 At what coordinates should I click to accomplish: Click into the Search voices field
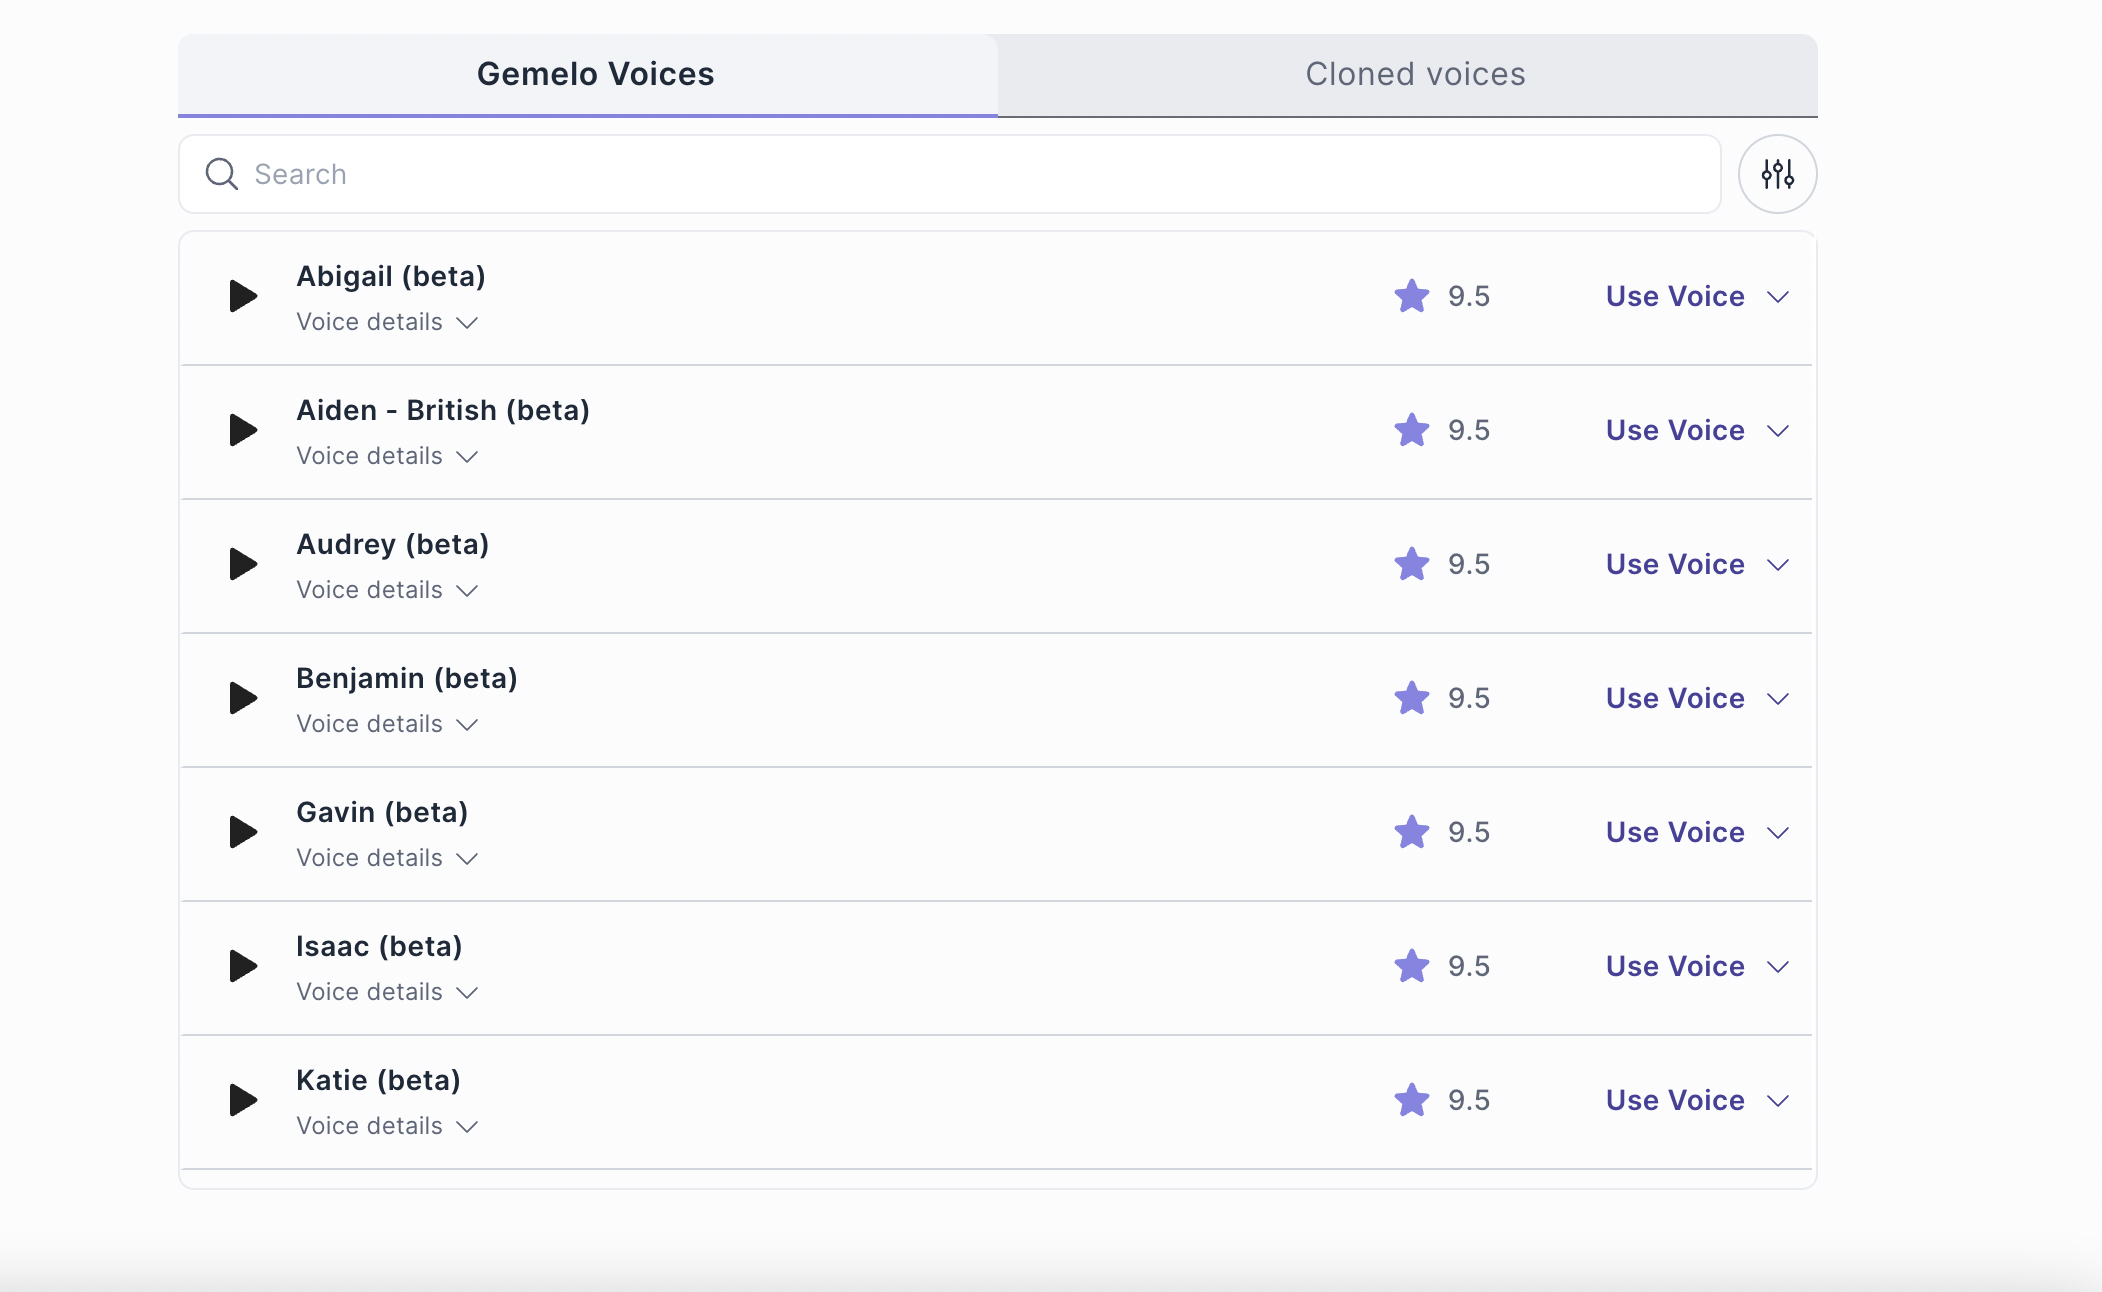[x=950, y=174]
